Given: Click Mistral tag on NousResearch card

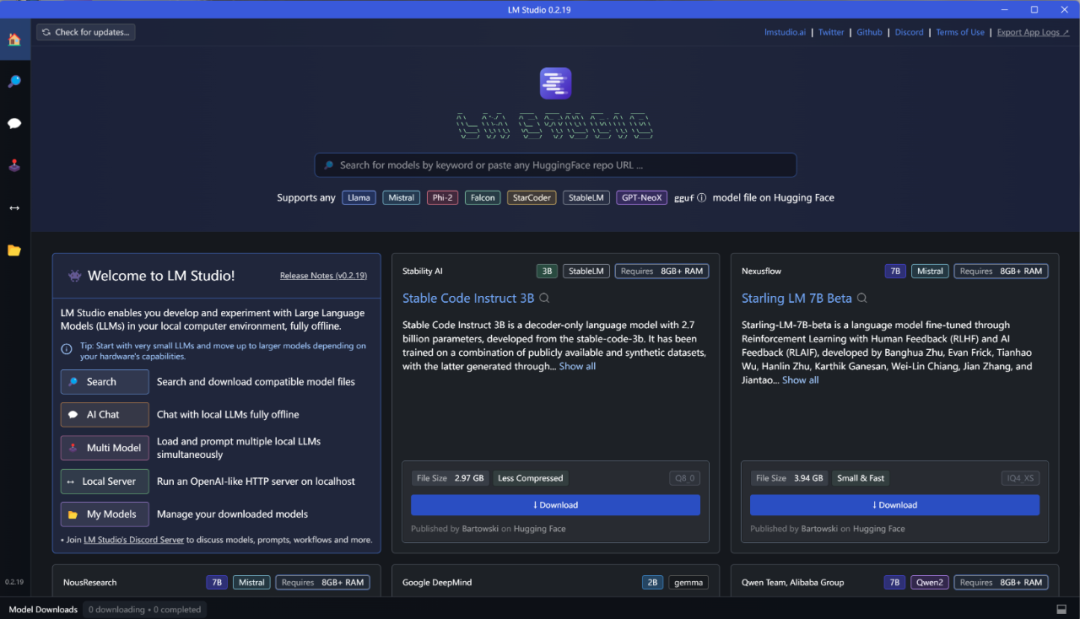Looking at the screenshot, I should (251, 583).
